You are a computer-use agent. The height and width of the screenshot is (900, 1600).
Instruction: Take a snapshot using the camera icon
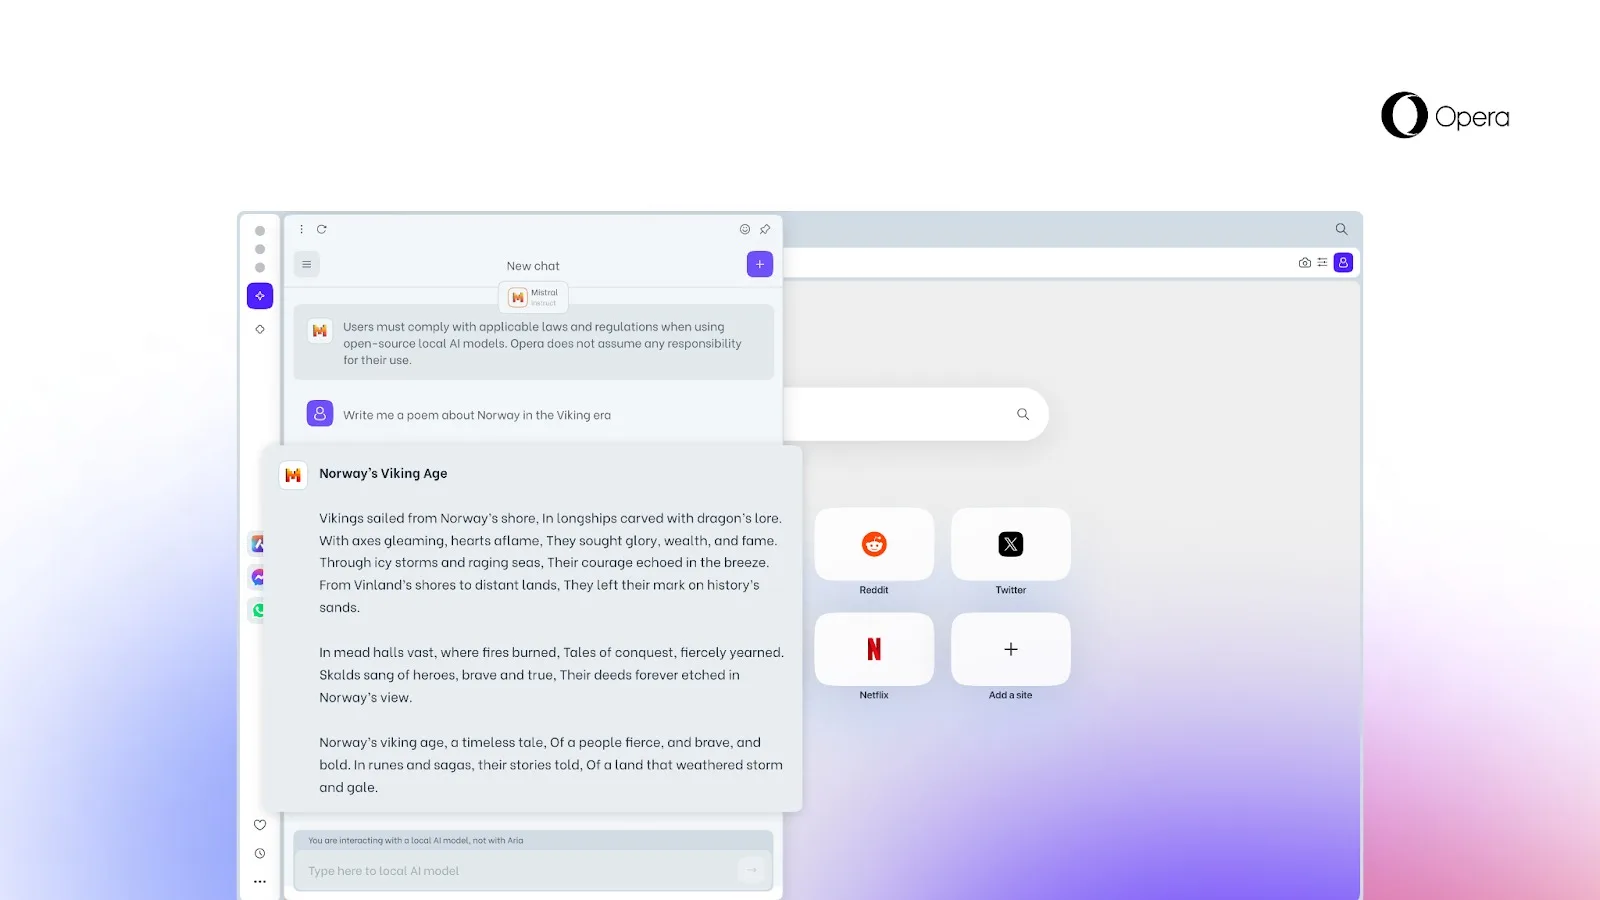tap(1304, 262)
